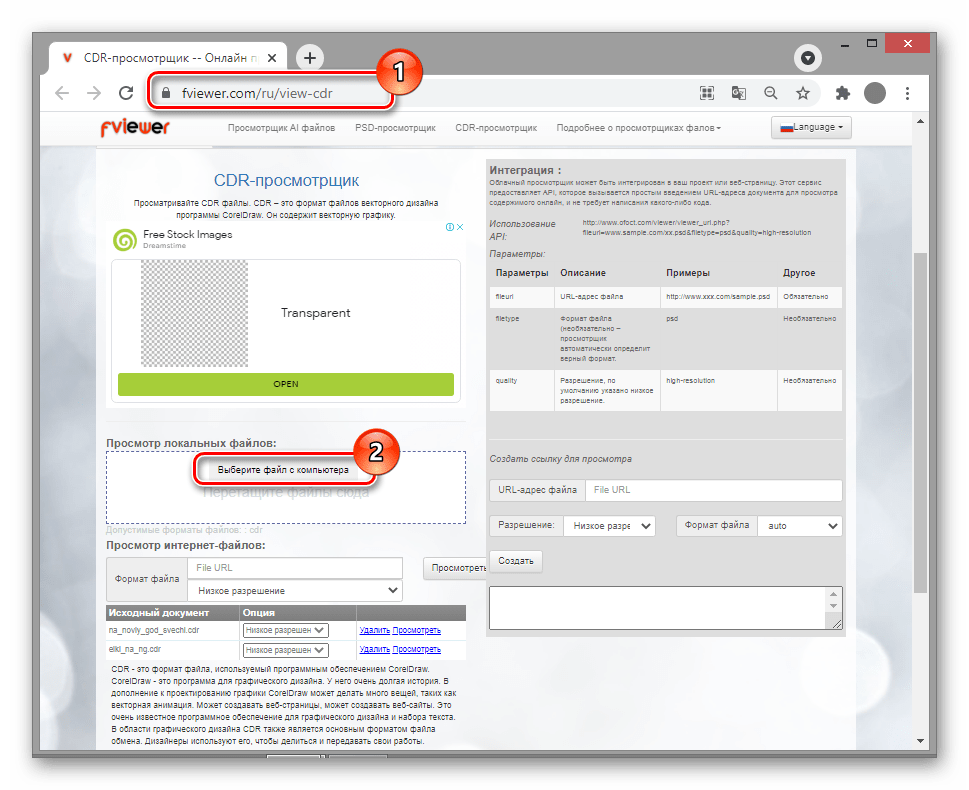Click na_noviy_god_svechi.cdr file name
The width and height of the screenshot is (969, 790).
coord(154,631)
